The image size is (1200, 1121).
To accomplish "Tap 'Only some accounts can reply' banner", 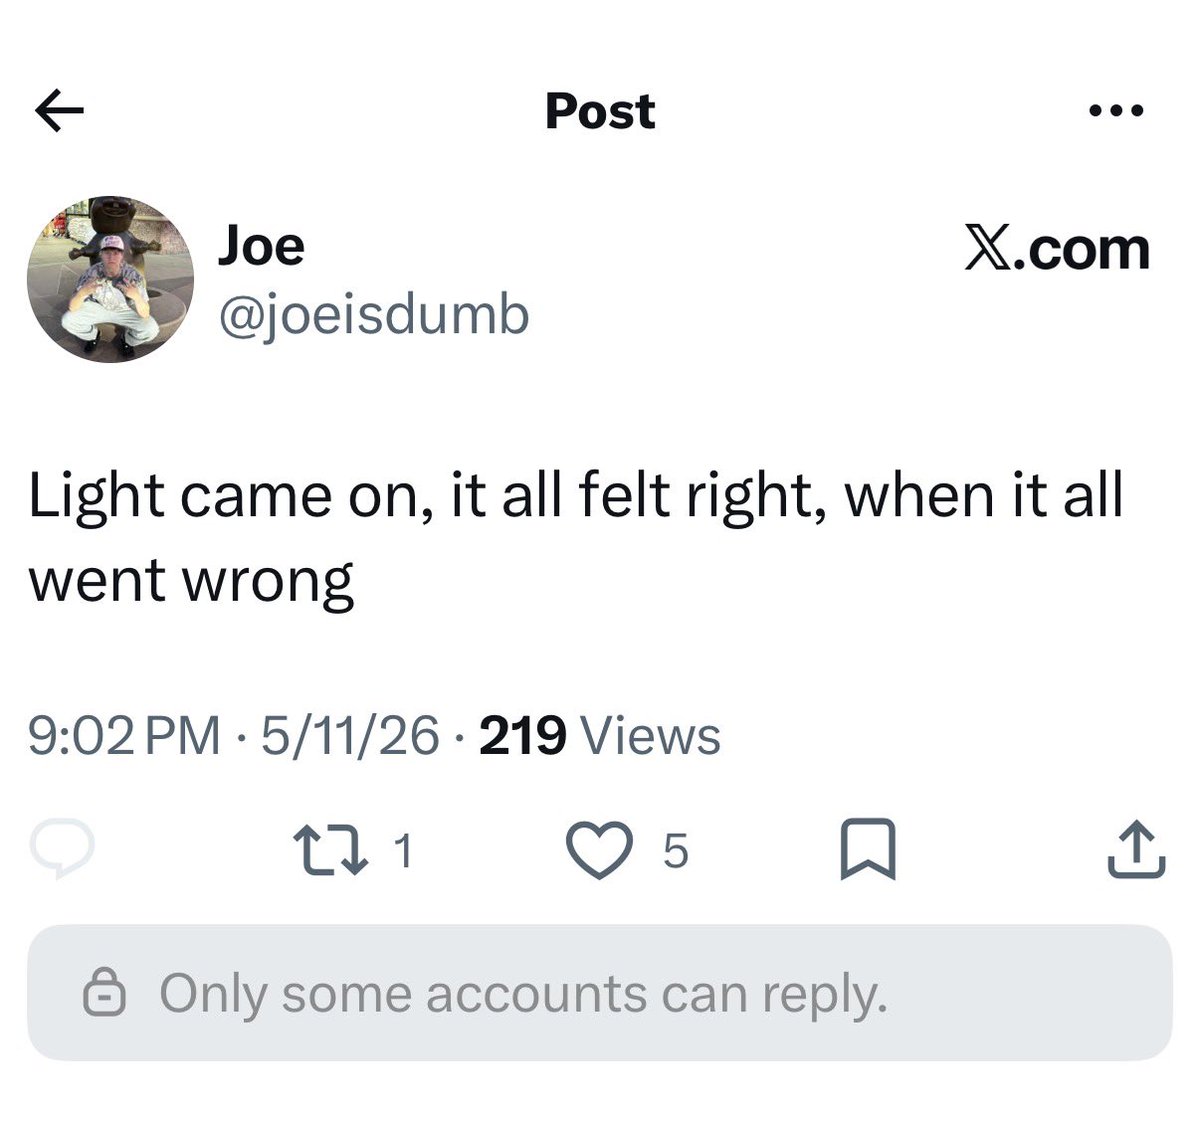I will [599, 993].
